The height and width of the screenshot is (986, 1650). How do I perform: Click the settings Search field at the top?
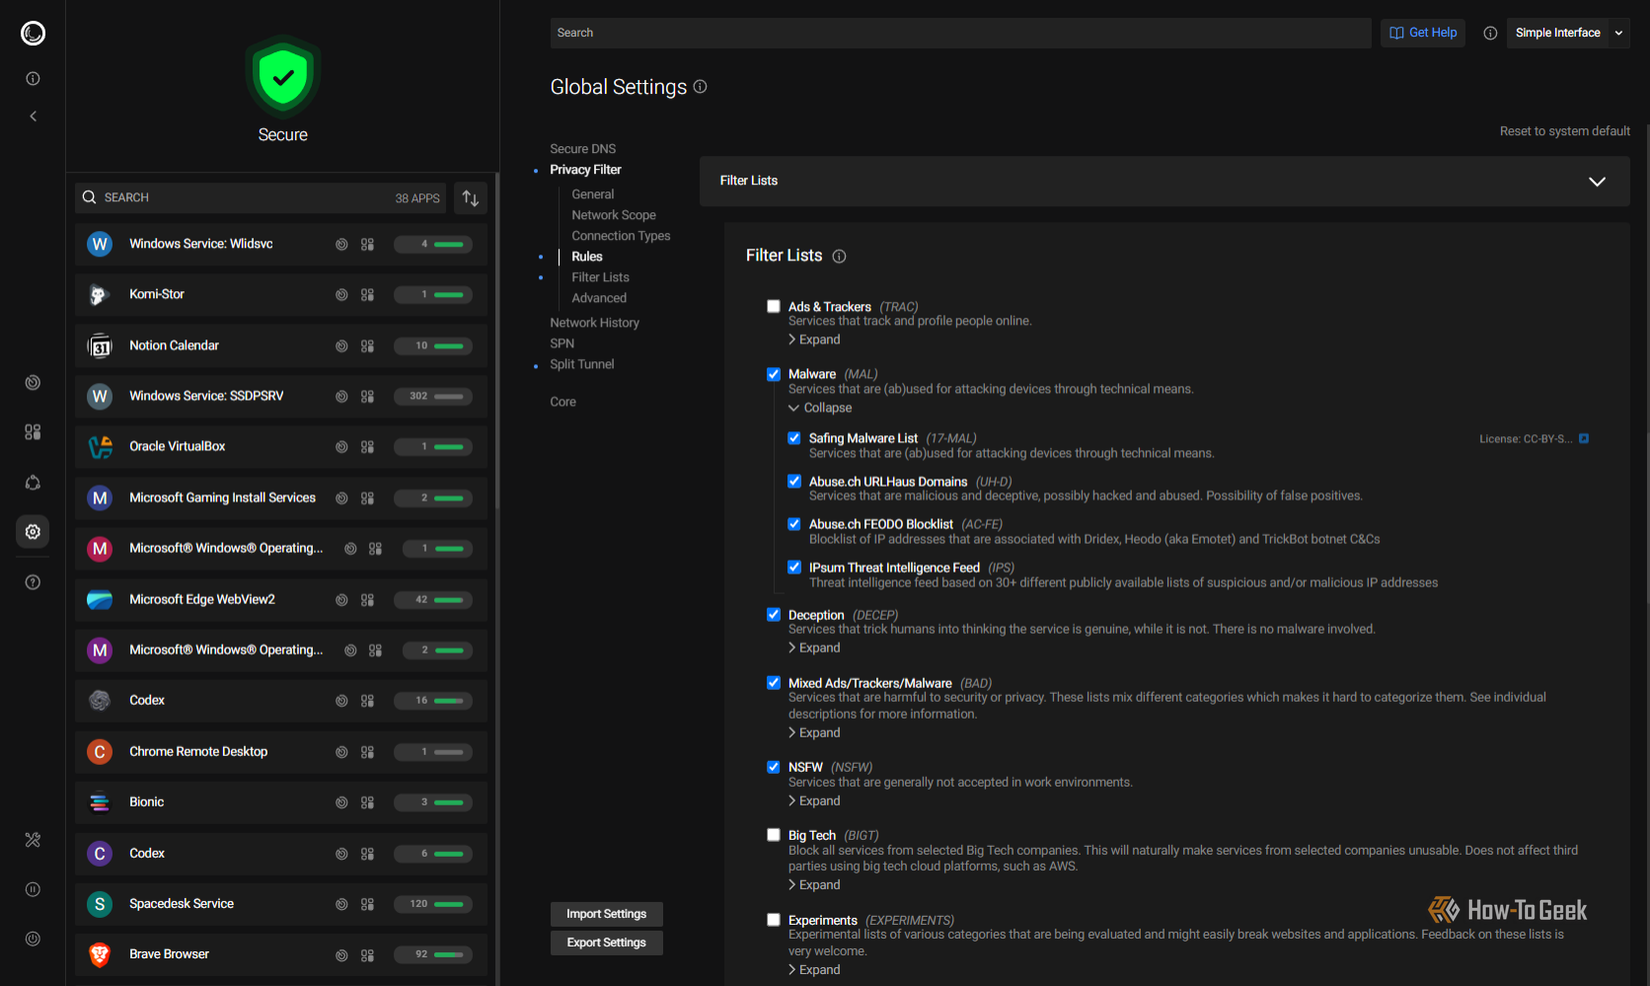960,33
